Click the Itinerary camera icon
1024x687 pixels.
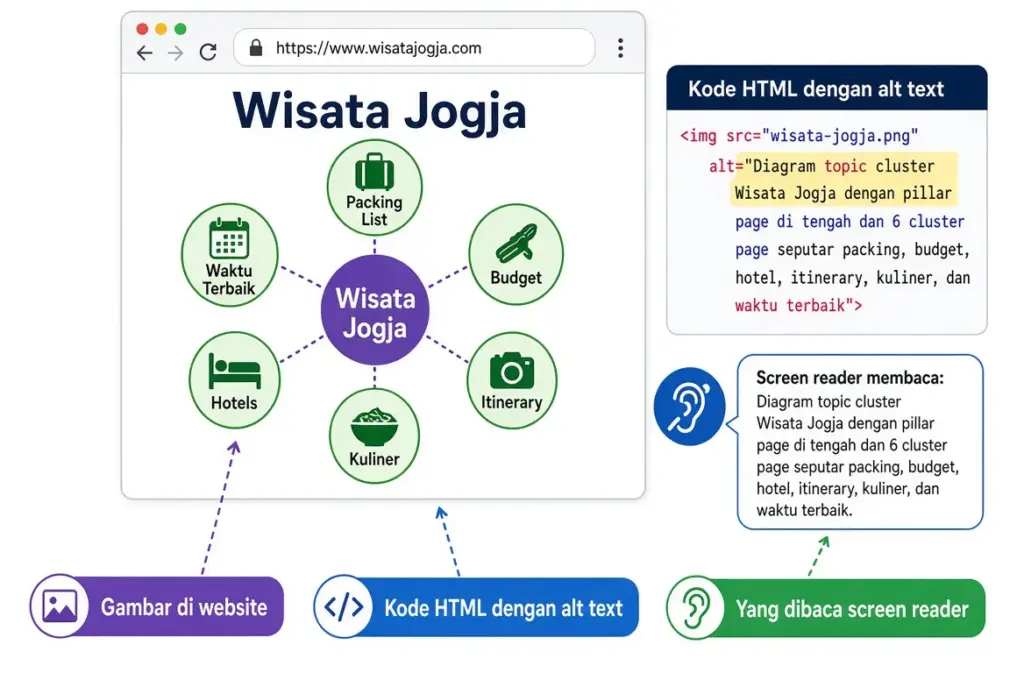pyautogui.click(x=512, y=371)
